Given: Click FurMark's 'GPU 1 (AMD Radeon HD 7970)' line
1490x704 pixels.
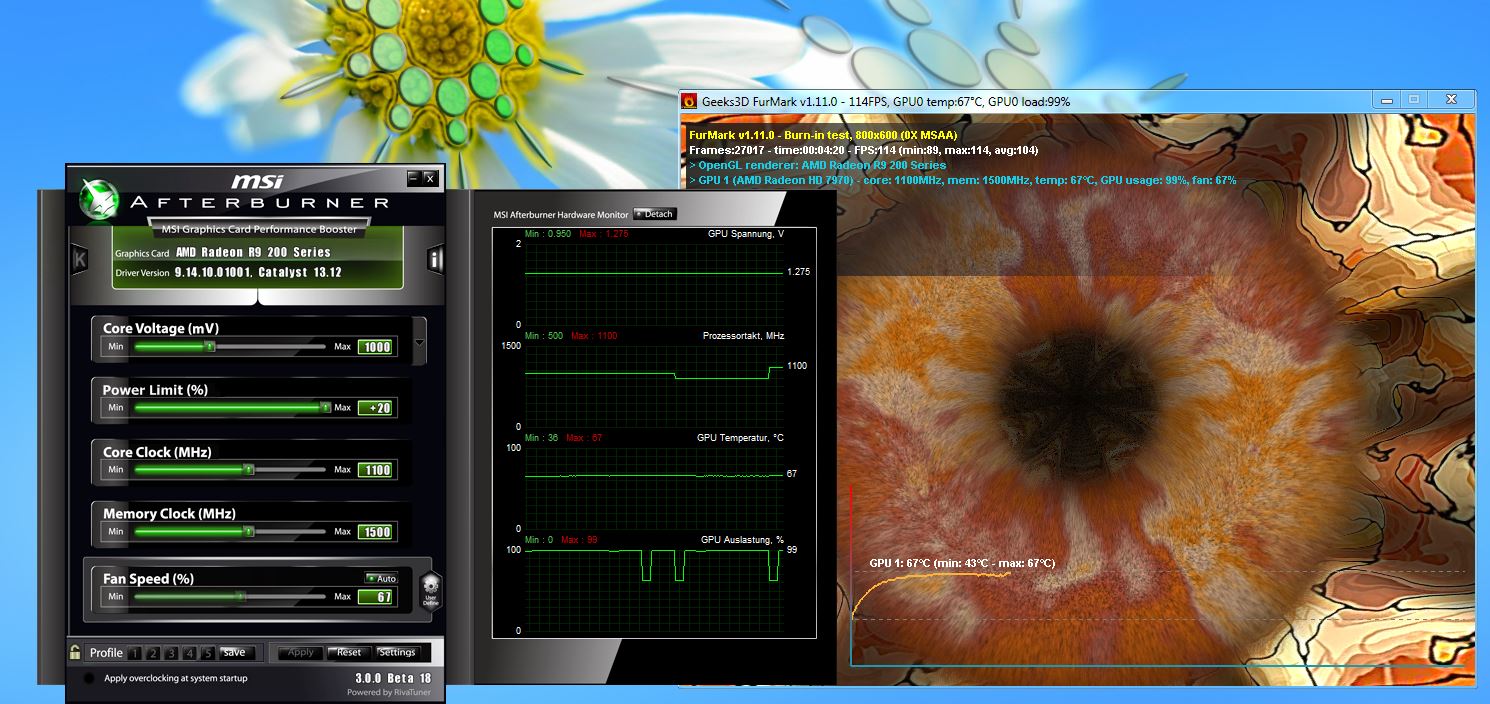Looking at the screenshot, I should (963, 180).
